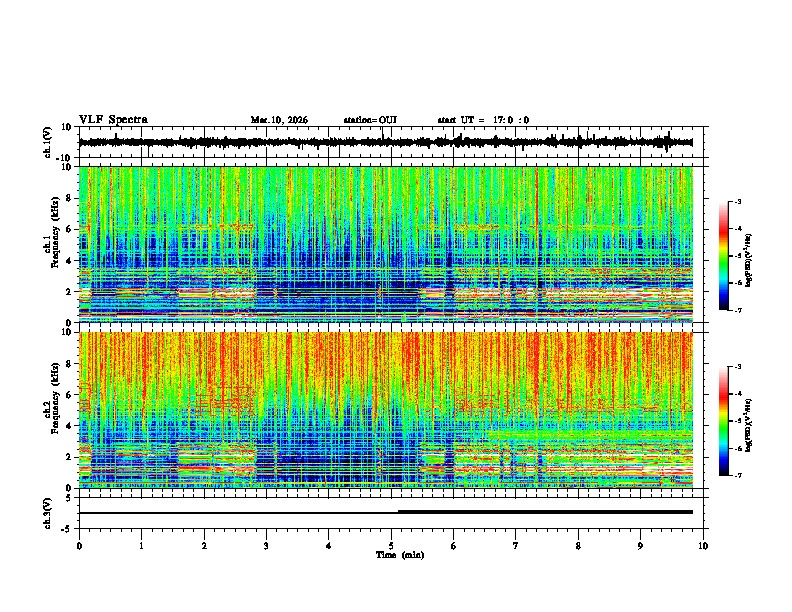The image size is (792, 612).
Task: Click the ch.2 color bar log(PSD) unit label
Action: (749, 426)
